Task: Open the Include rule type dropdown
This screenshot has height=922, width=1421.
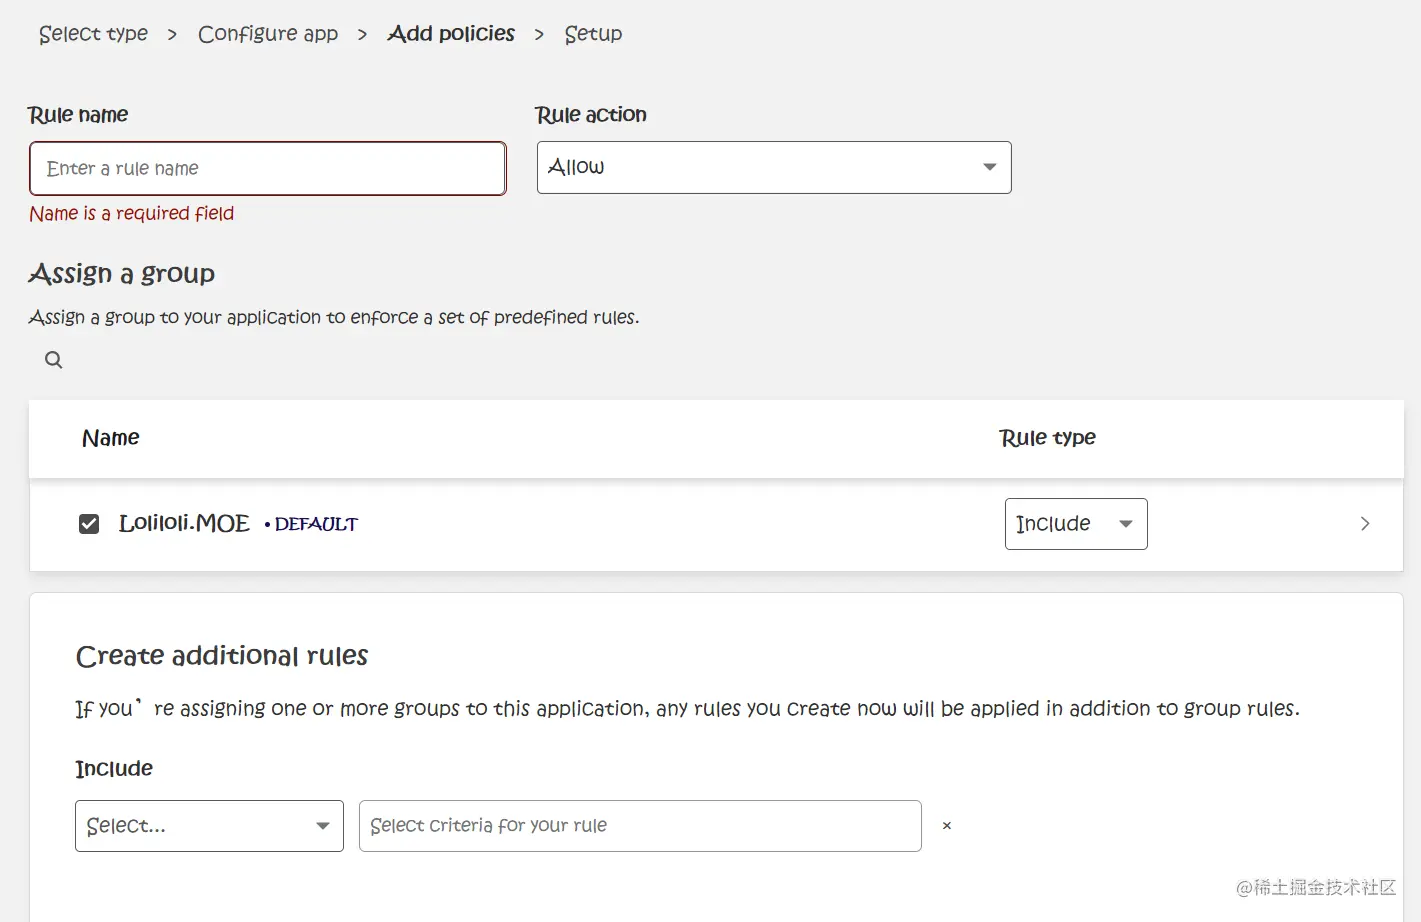Action: [x=1075, y=524]
